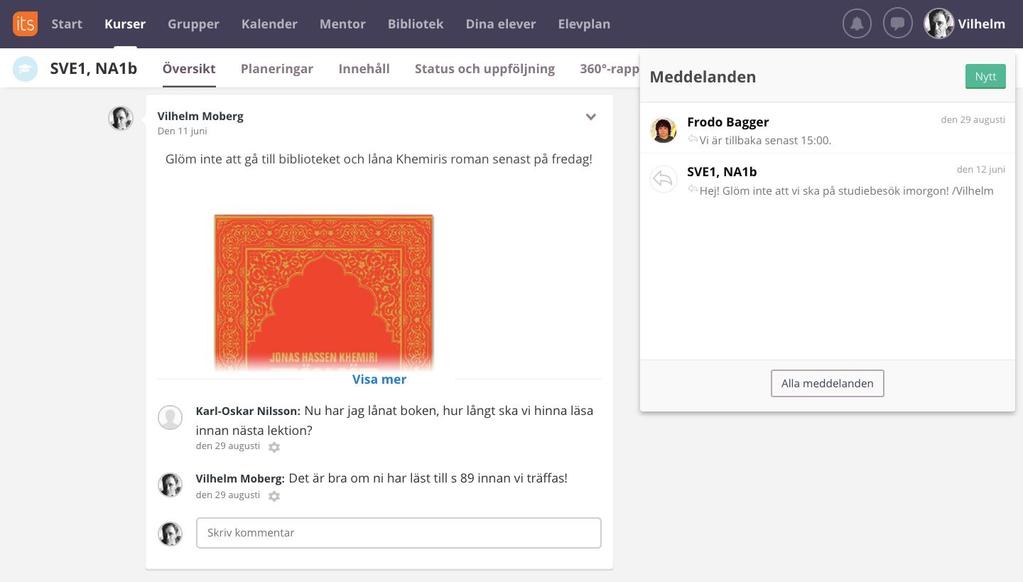
Task: Click the Vilhelm username in top bar
Action: (981, 24)
